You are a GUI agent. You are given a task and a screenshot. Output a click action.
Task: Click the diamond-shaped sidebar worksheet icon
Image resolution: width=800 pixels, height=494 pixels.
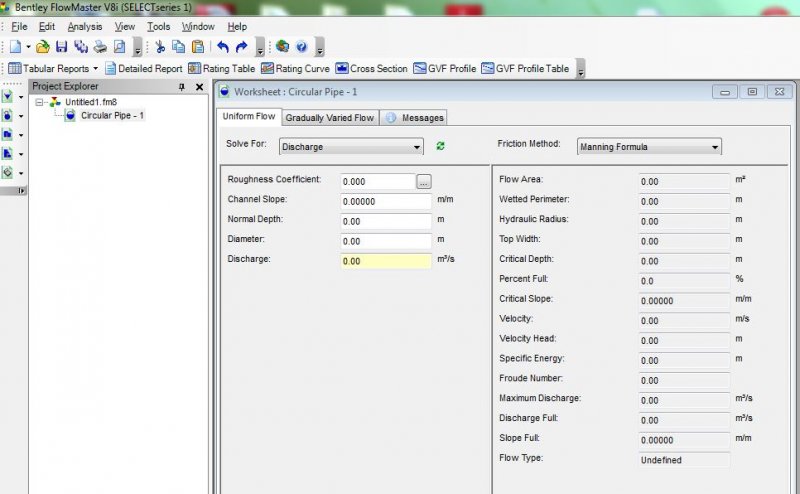point(8,172)
